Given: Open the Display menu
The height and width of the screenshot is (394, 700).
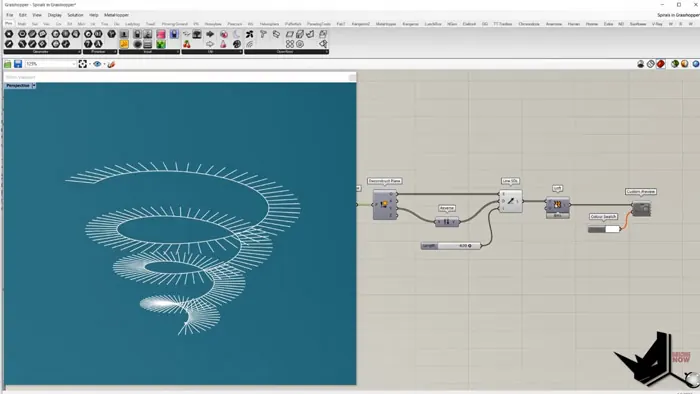Looking at the screenshot, I should tap(55, 15).
